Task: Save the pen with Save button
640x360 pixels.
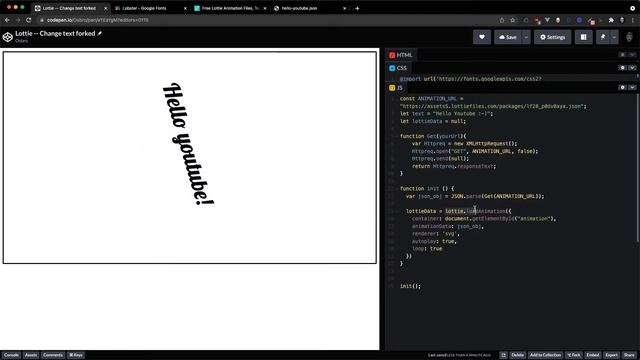Action: tap(508, 37)
